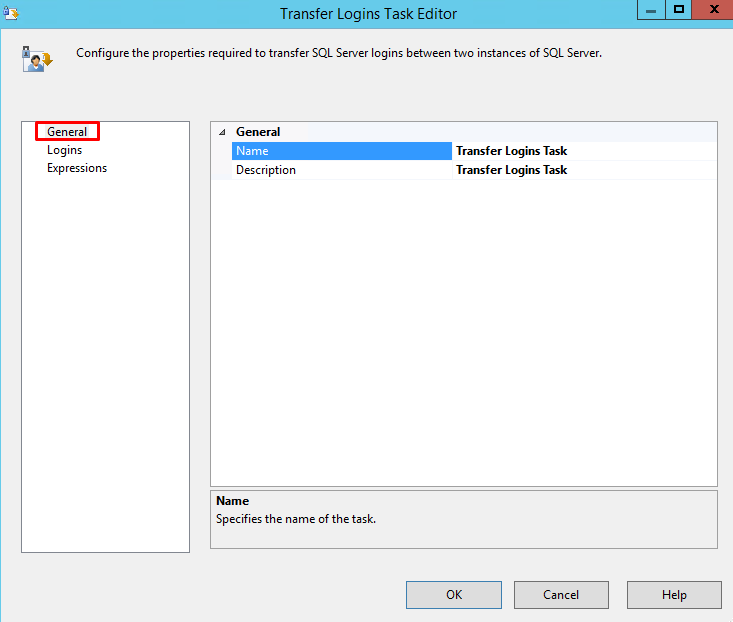The image size is (733, 622).
Task: Click the title bar system menu icon
Action: 11,13
